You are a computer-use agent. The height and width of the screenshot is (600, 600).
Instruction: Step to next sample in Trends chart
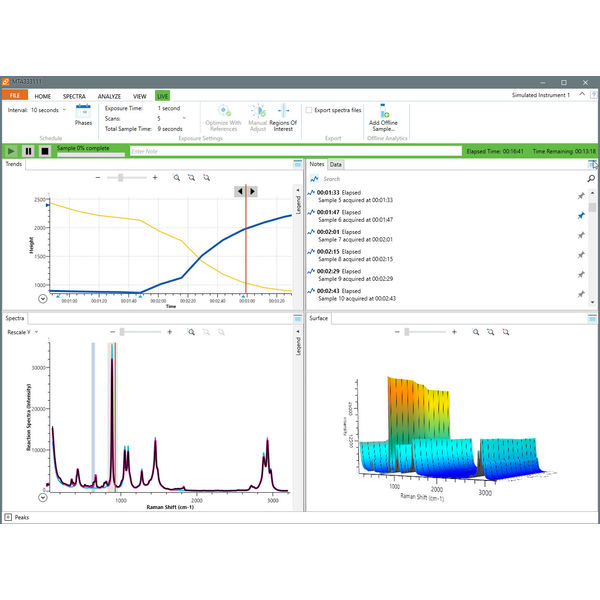pos(252,191)
